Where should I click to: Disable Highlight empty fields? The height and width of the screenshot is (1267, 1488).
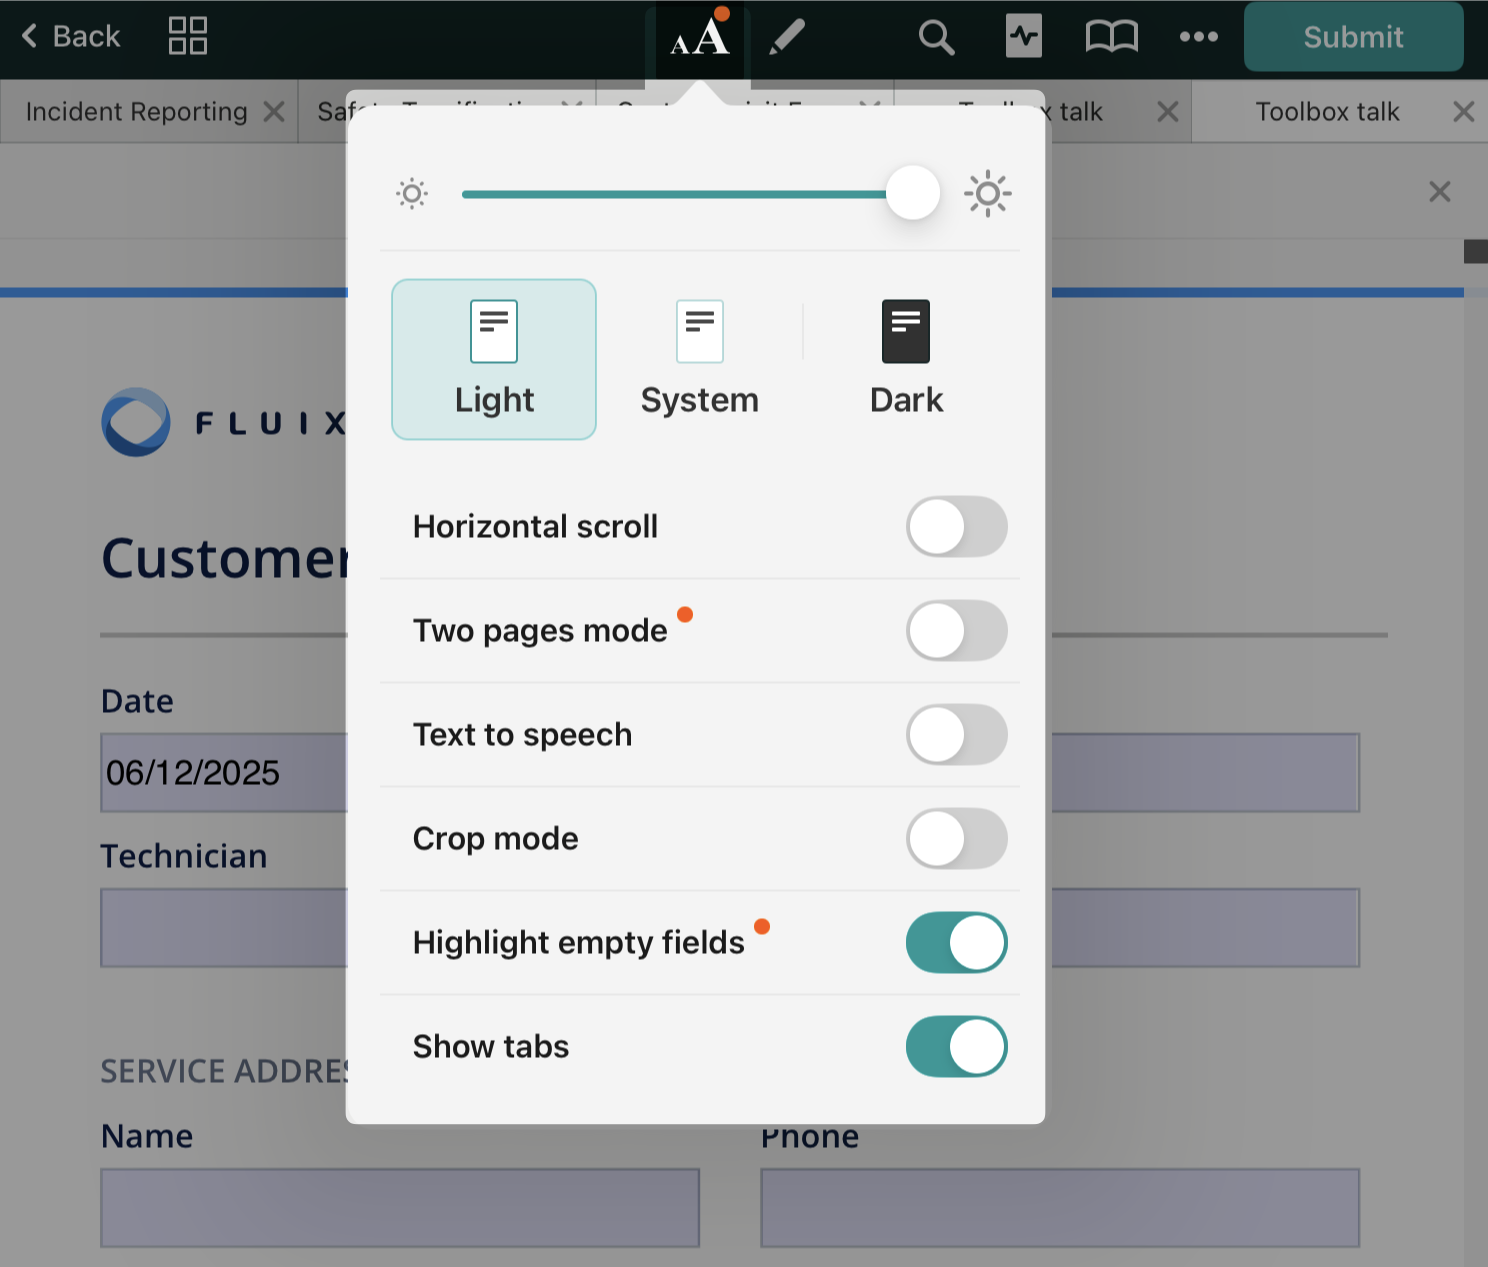pyautogui.click(x=956, y=943)
